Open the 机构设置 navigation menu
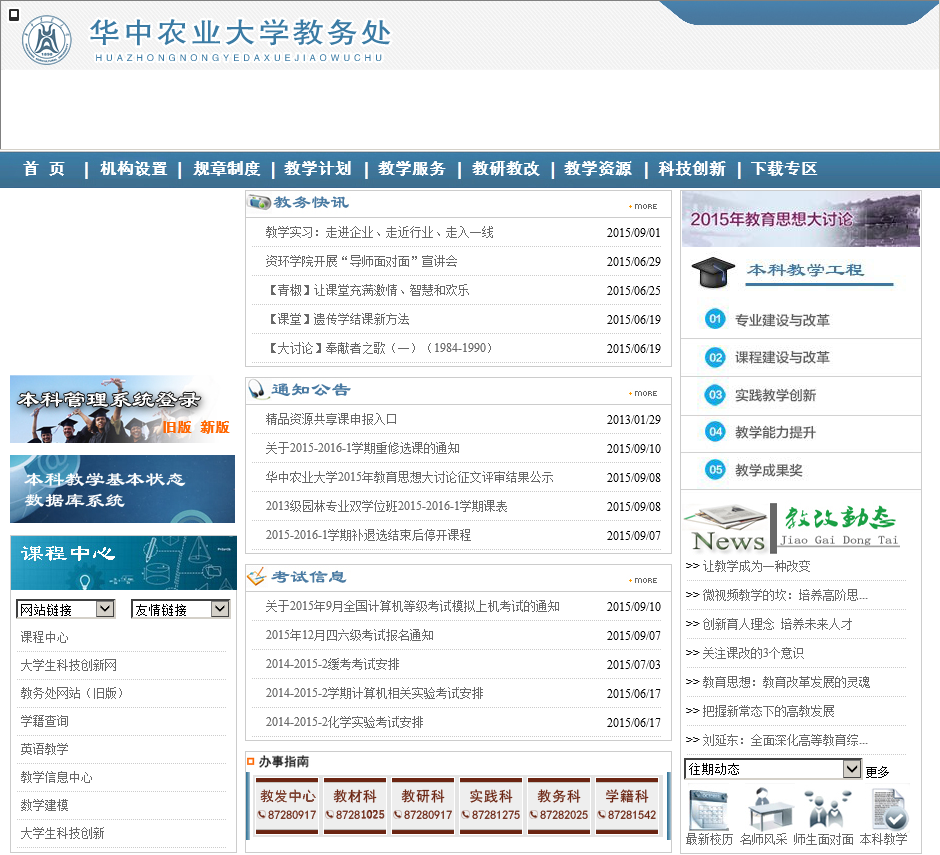The height and width of the screenshot is (855, 940). click(134, 169)
